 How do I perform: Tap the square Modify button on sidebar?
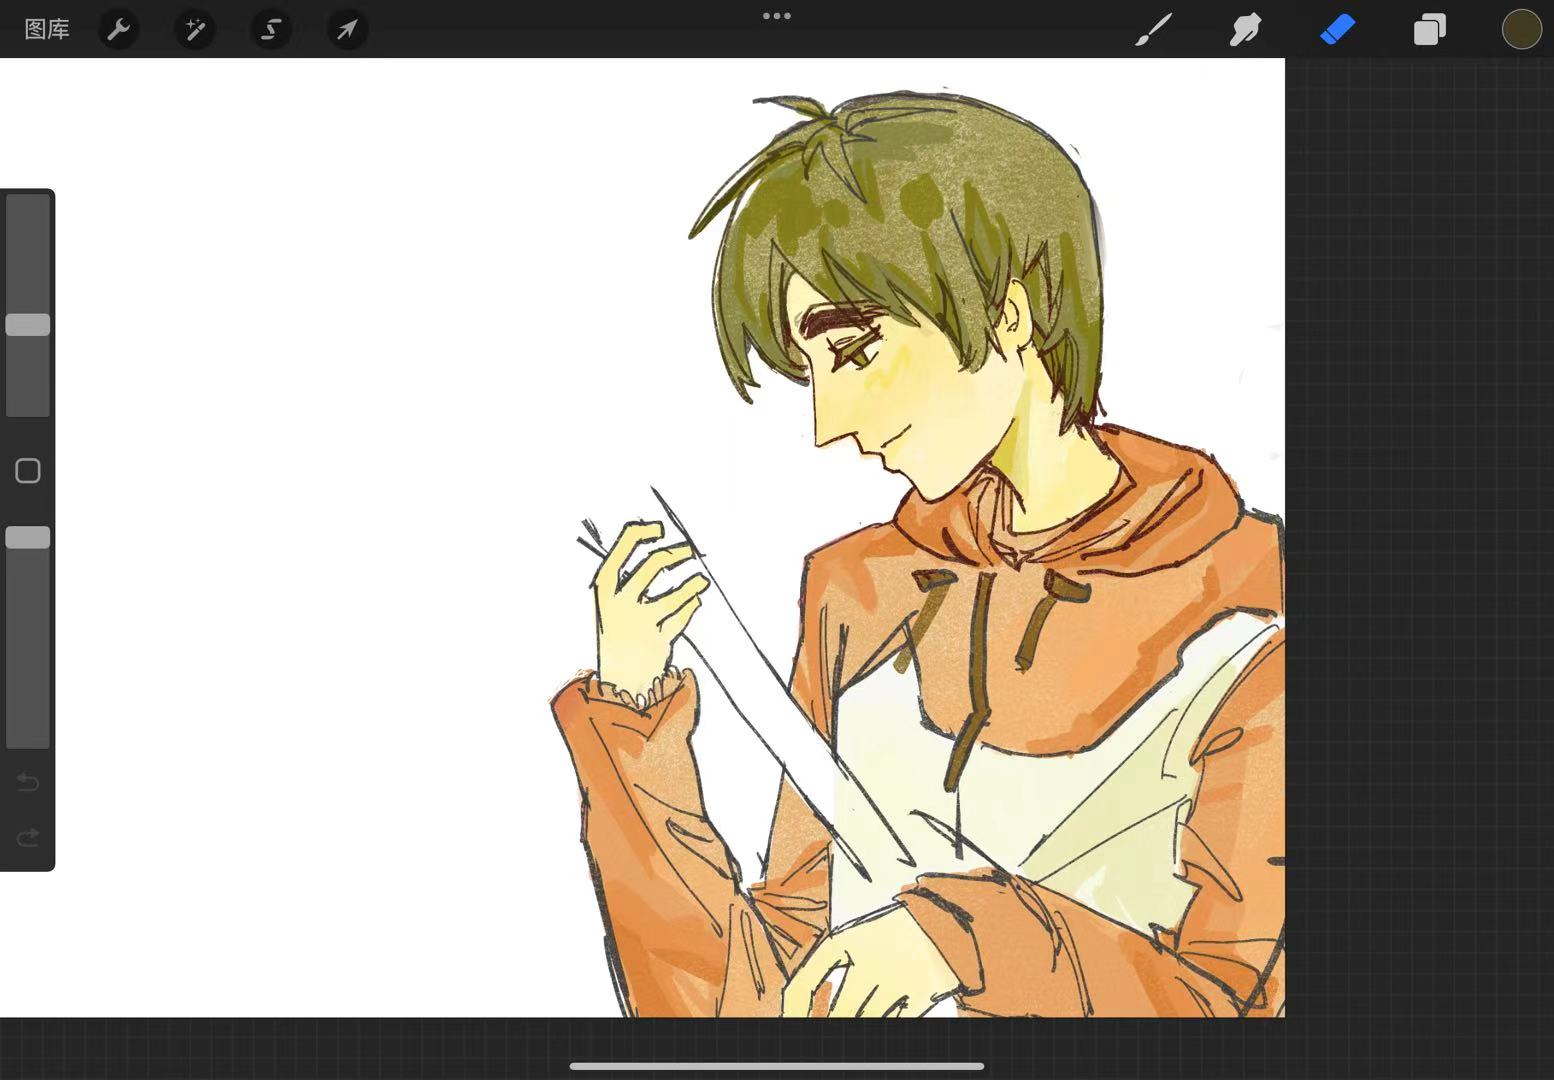pyautogui.click(x=28, y=471)
